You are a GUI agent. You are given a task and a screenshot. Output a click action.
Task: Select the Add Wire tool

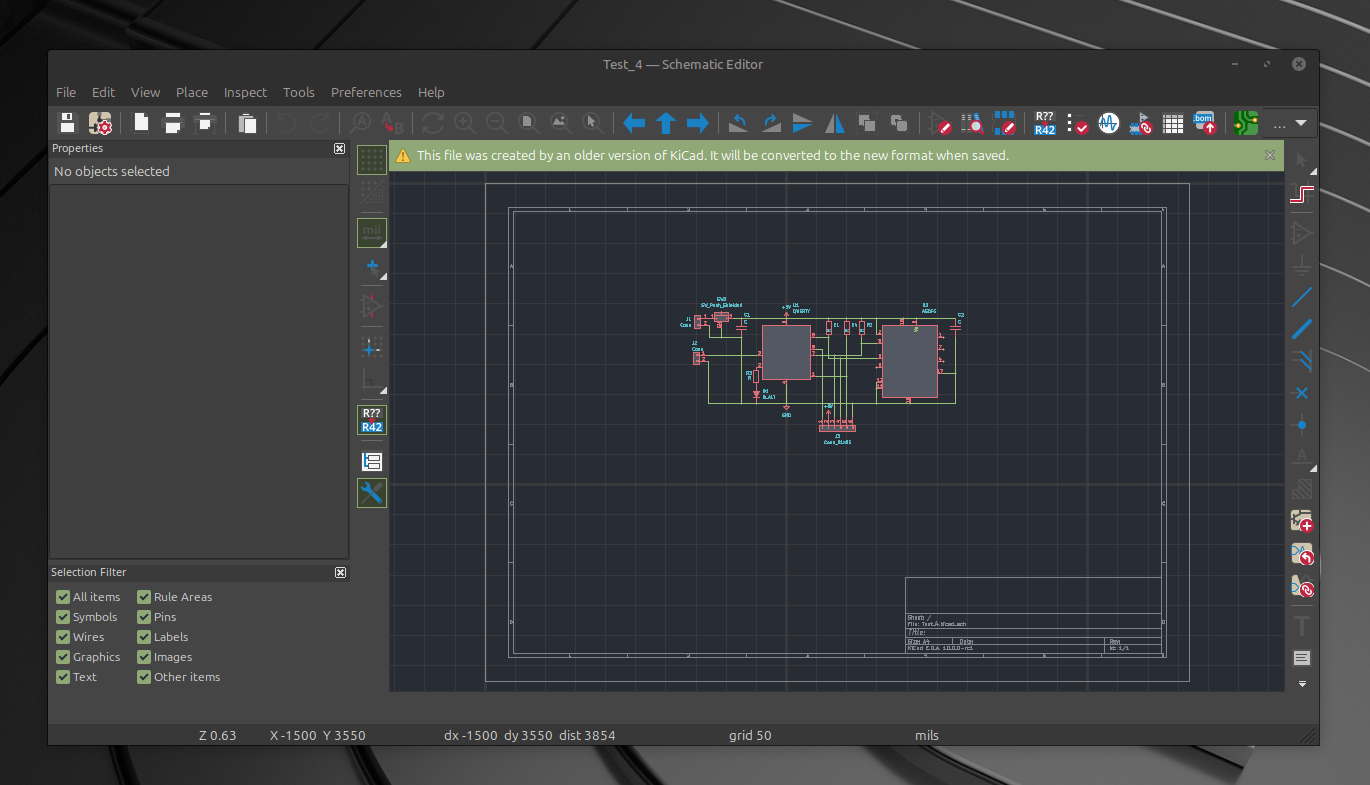1301,297
